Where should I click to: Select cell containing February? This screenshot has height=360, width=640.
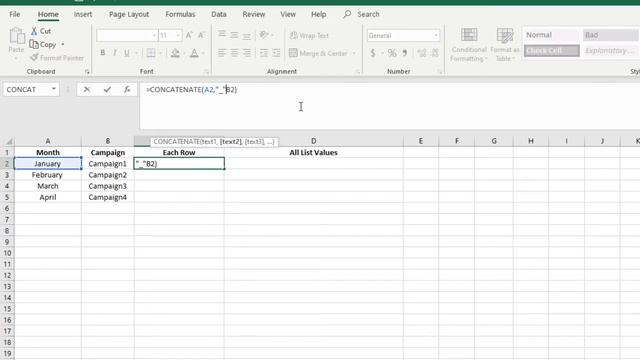[x=47, y=175]
